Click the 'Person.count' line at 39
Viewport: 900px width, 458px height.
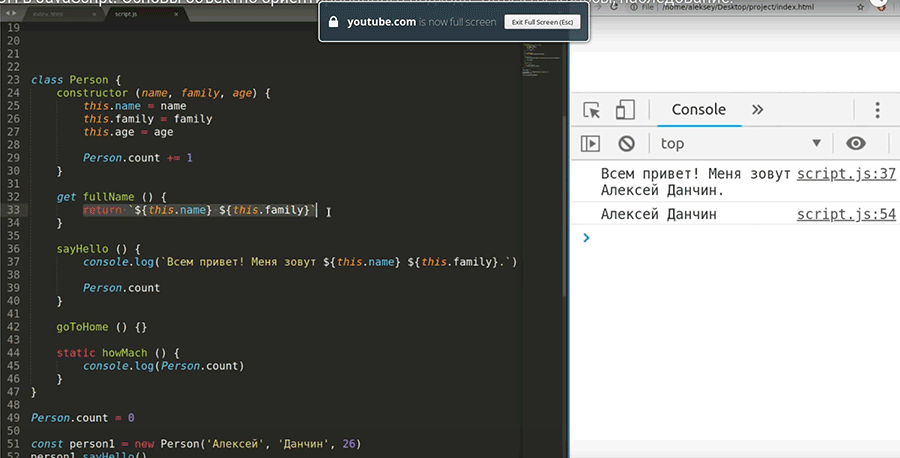pos(121,288)
